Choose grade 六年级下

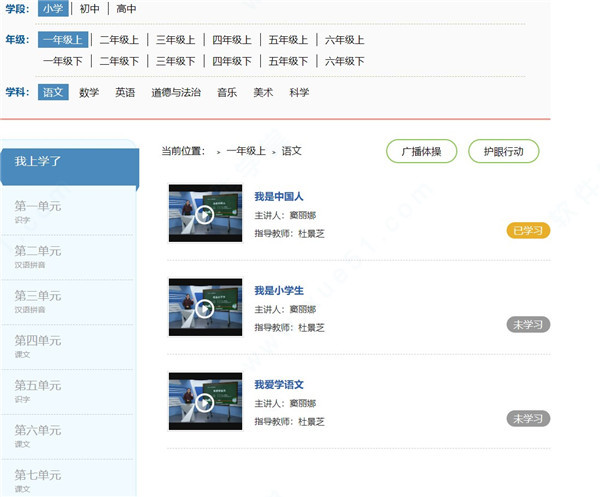pyautogui.click(x=344, y=61)
